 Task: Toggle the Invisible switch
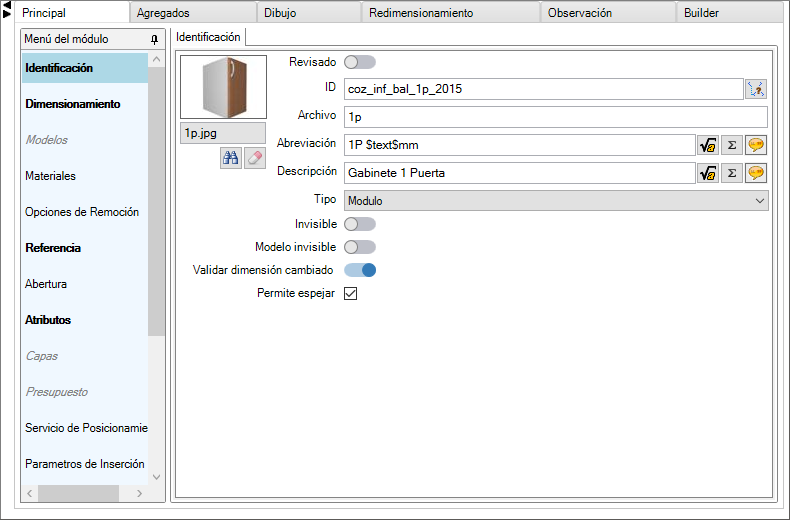[x=360, y=224]
